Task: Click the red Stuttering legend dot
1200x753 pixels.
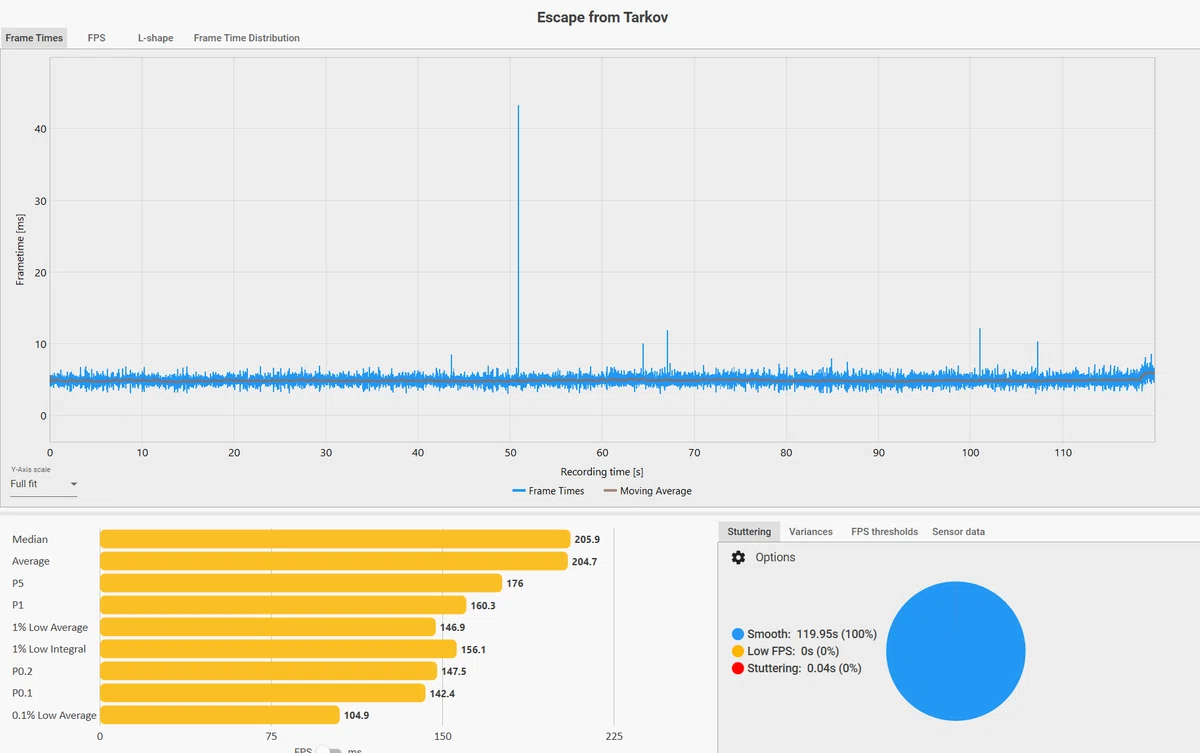Action: click(738, 668)
